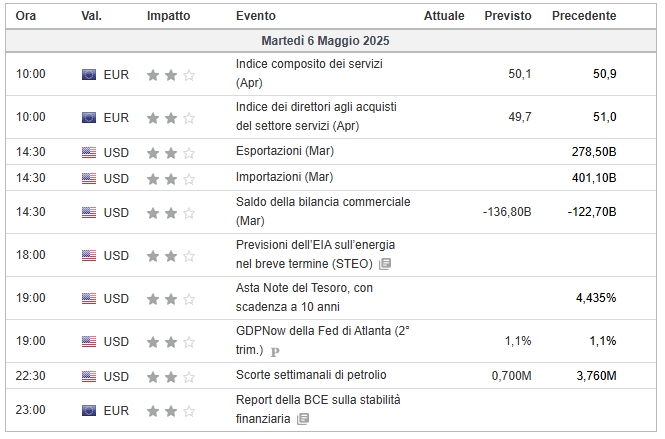Open the STEO report document icon

click(385, 264)
